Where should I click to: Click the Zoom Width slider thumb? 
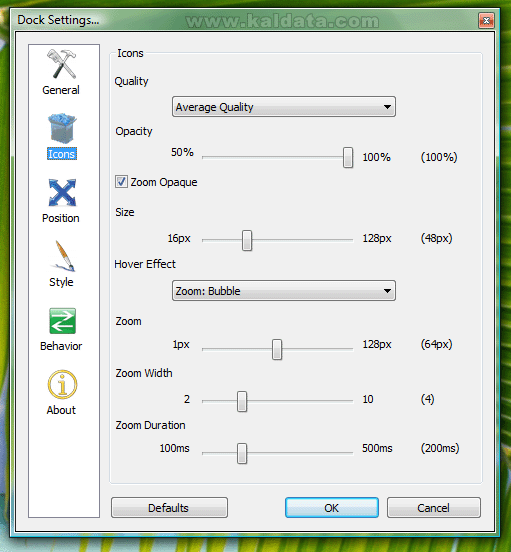tap(242, 401)
